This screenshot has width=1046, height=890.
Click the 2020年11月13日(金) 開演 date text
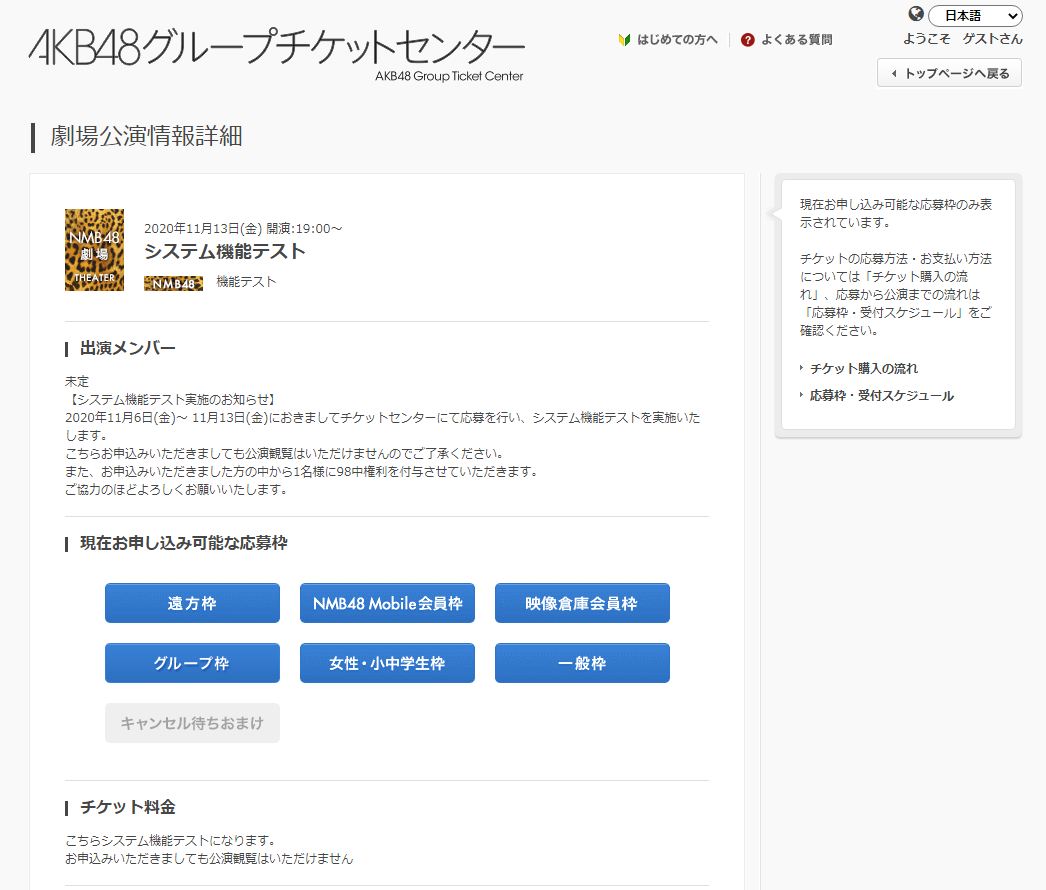pos(243,229)
